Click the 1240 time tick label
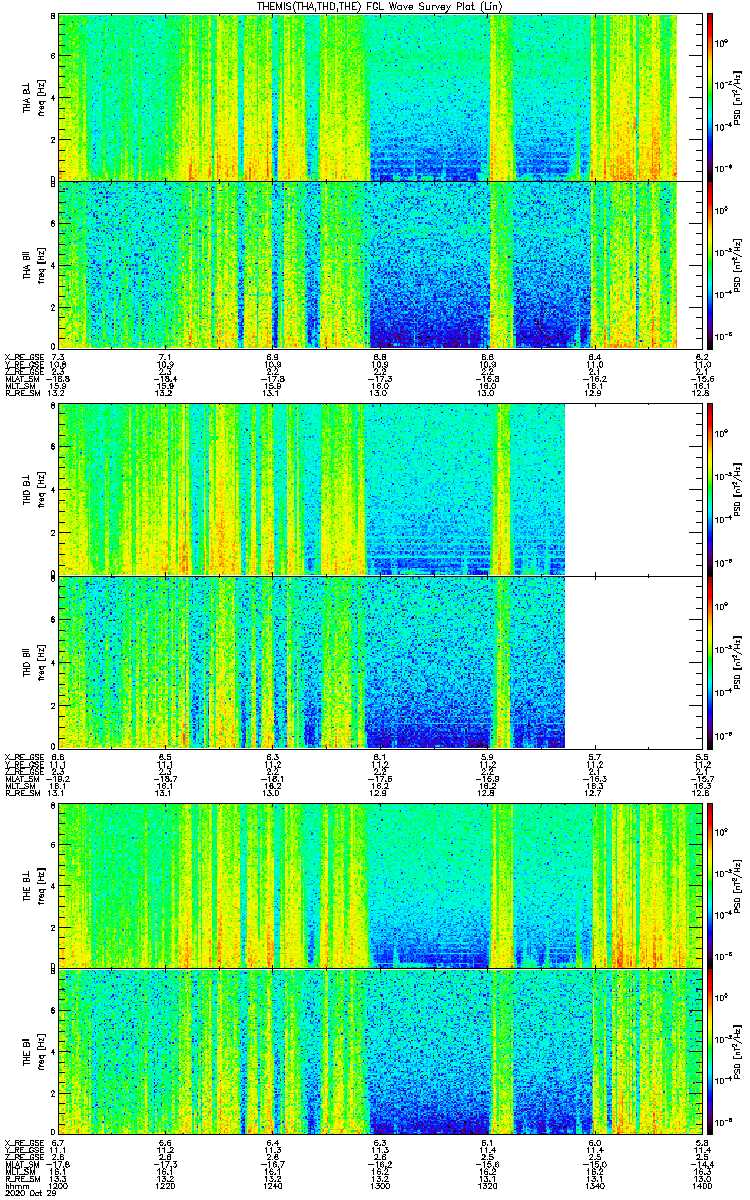The height and width of the screenshot is (1200, 750). (273, 1188)
